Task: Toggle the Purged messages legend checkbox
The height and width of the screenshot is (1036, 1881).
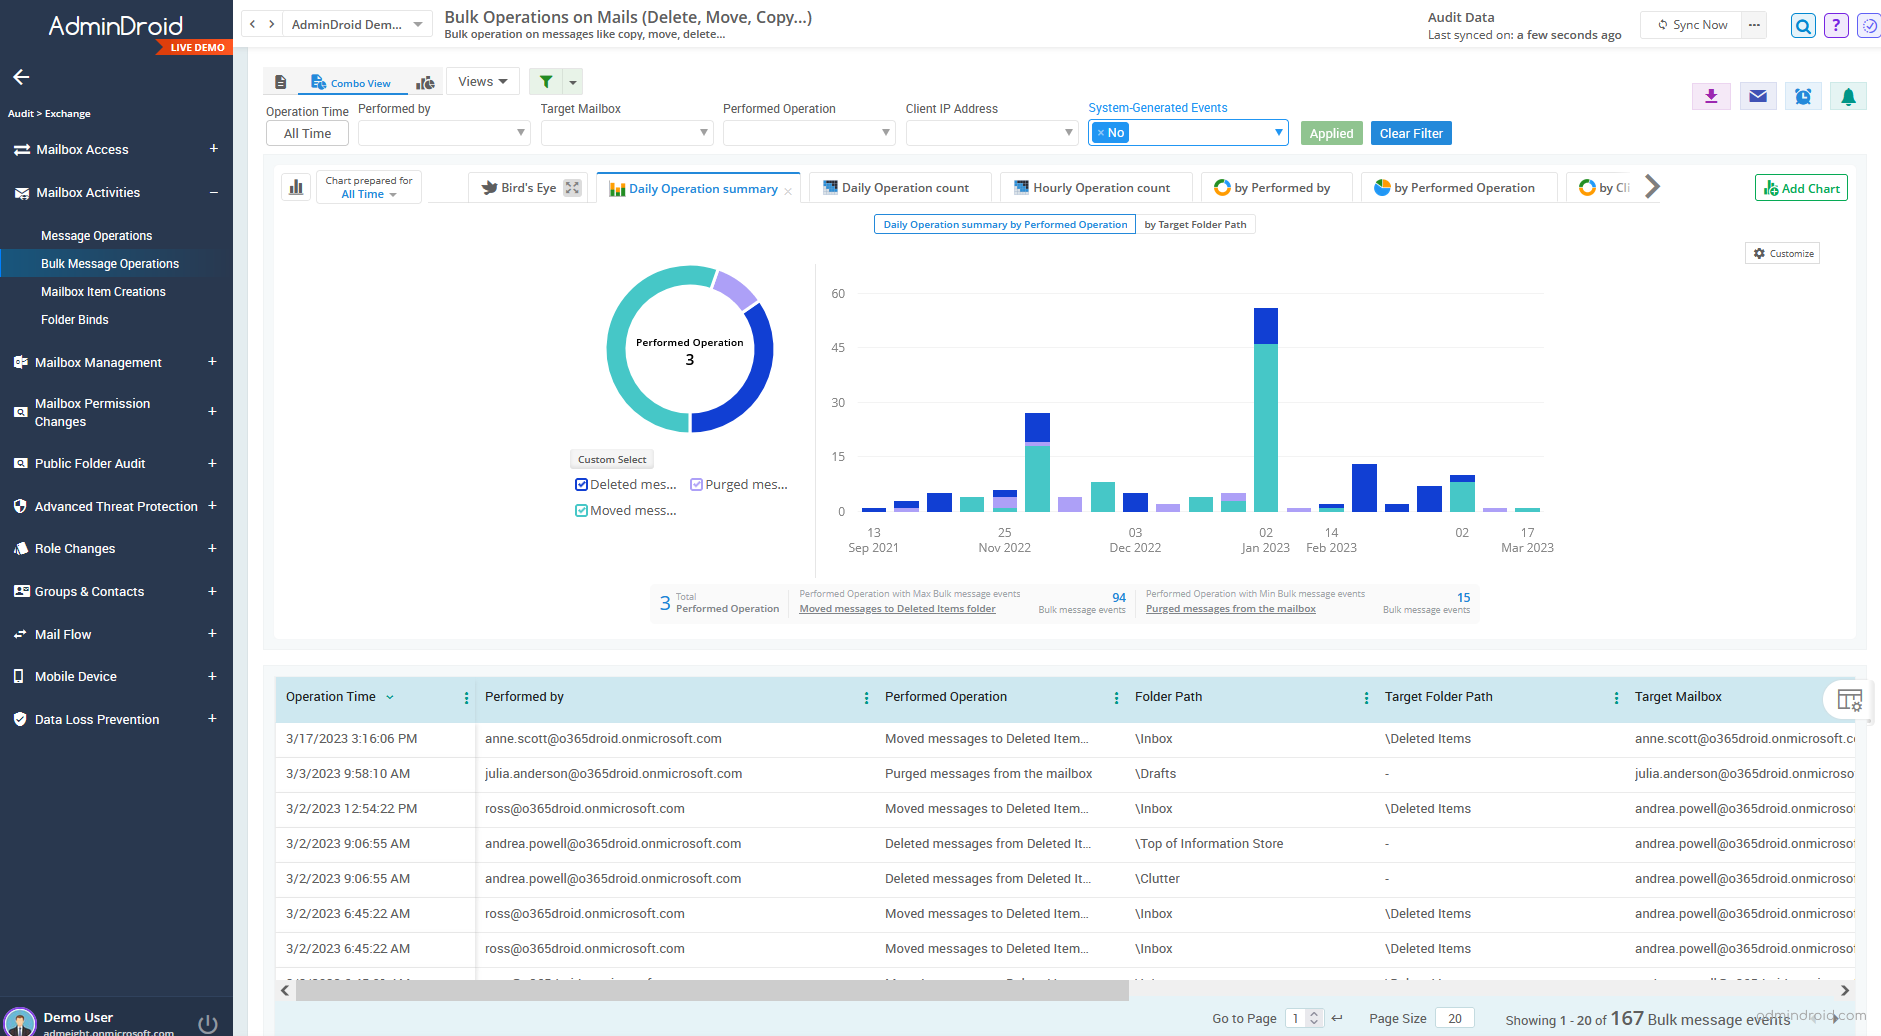Action: pyautogui.click(x=696, y=484)
